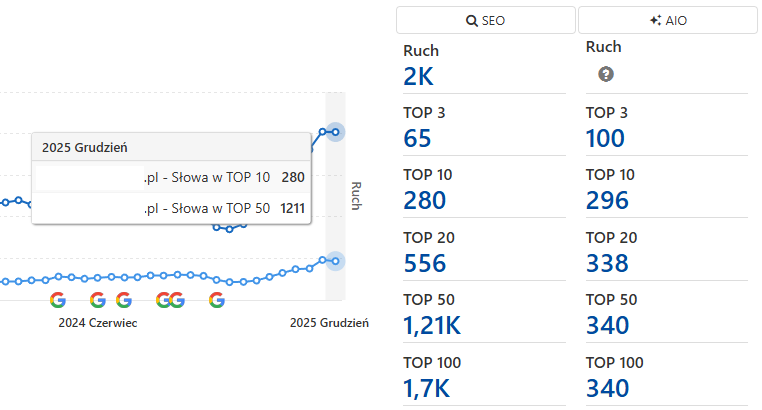Open AIO TOP 3 value 100
Image resolution: width=762 pixels, height=410 pixels.
pyautogui.click(x=605, y=139)
